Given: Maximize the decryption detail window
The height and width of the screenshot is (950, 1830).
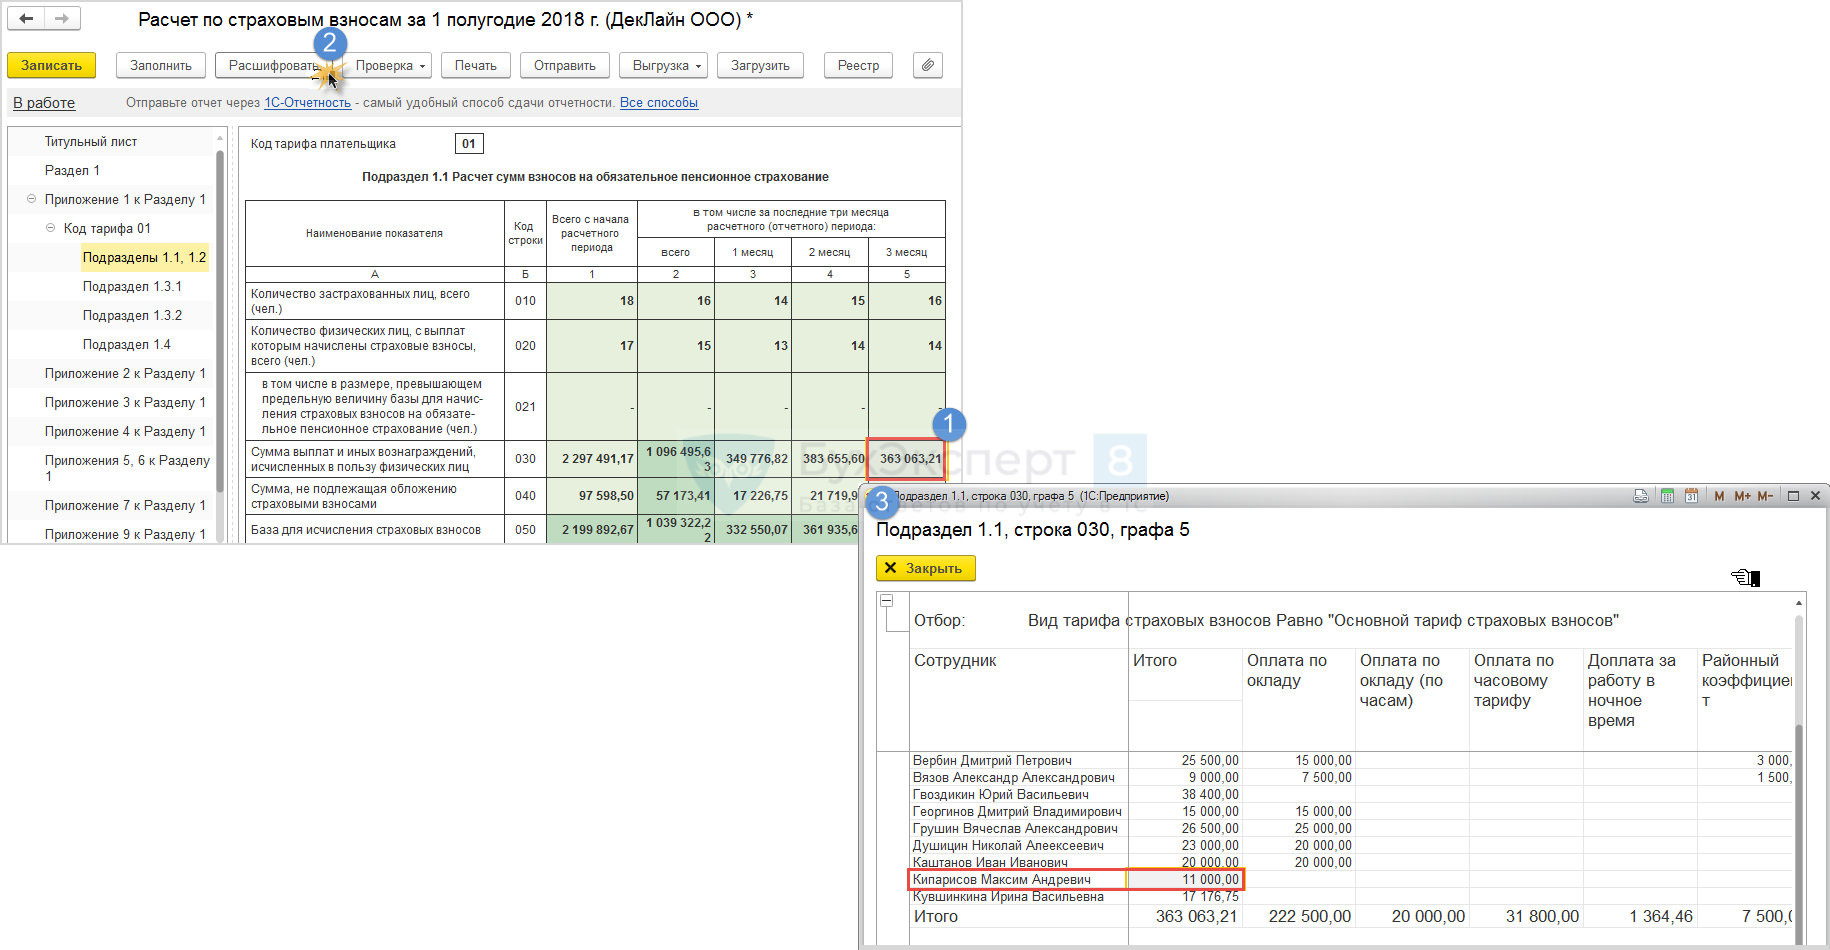Looking at the screenshot, I should [1793, 496].
